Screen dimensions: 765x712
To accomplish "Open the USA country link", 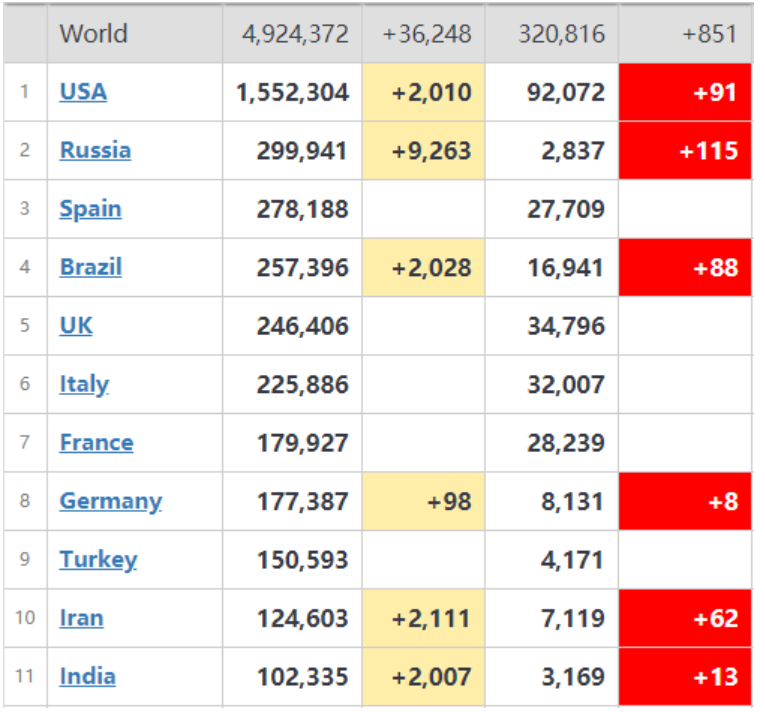I will pyautogui.click(x=83, y=92).
